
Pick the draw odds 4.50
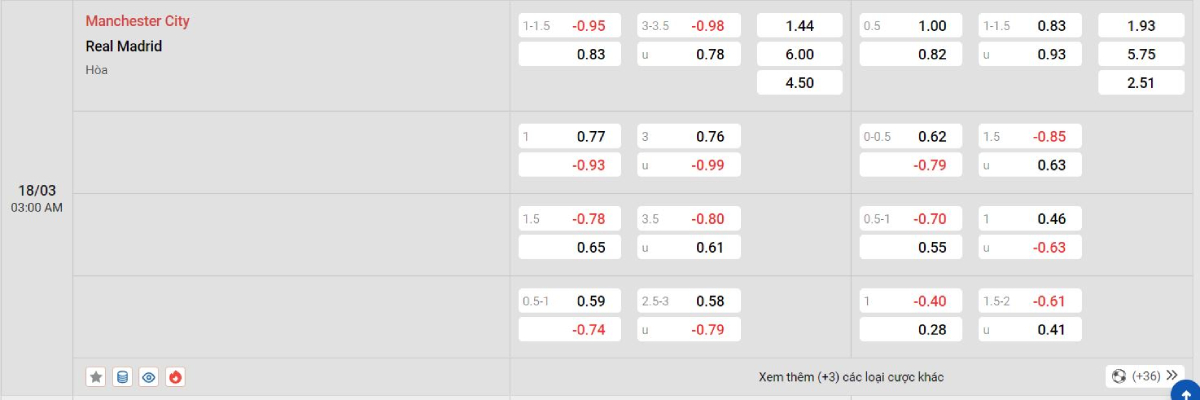pyautogui.click(x=798, y=83)
